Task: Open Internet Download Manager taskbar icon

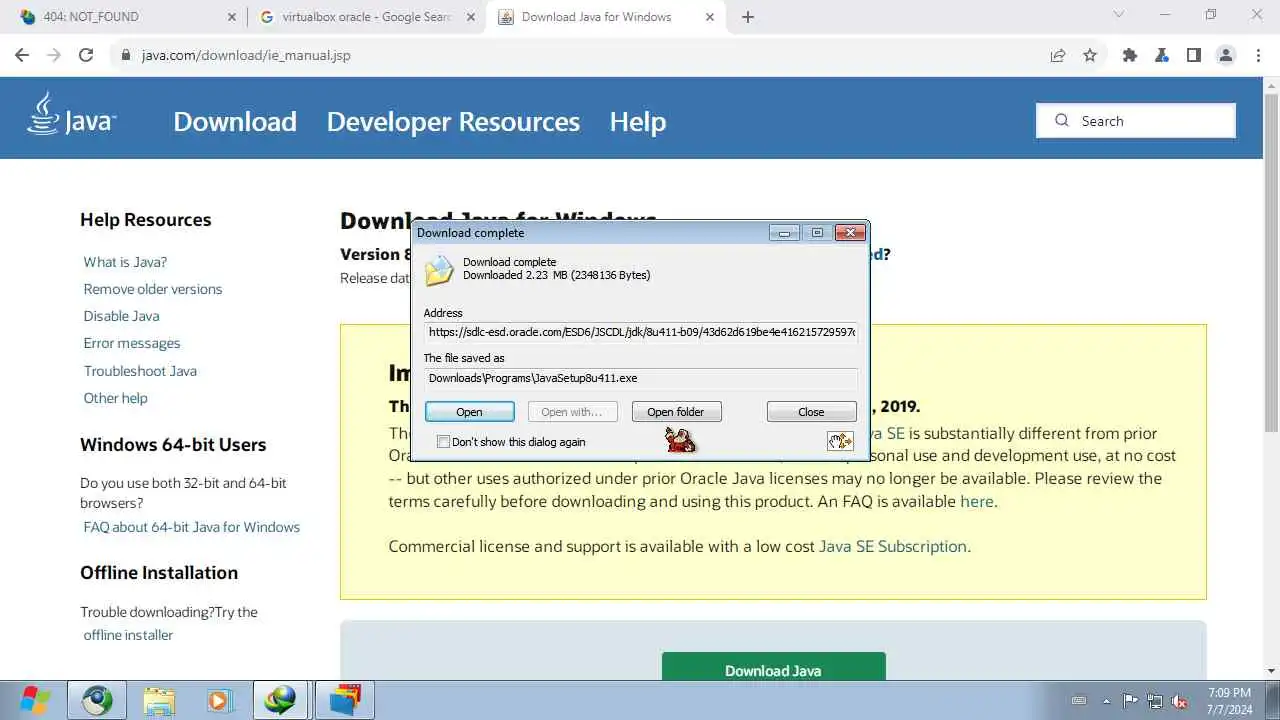Action: point(281,700)
